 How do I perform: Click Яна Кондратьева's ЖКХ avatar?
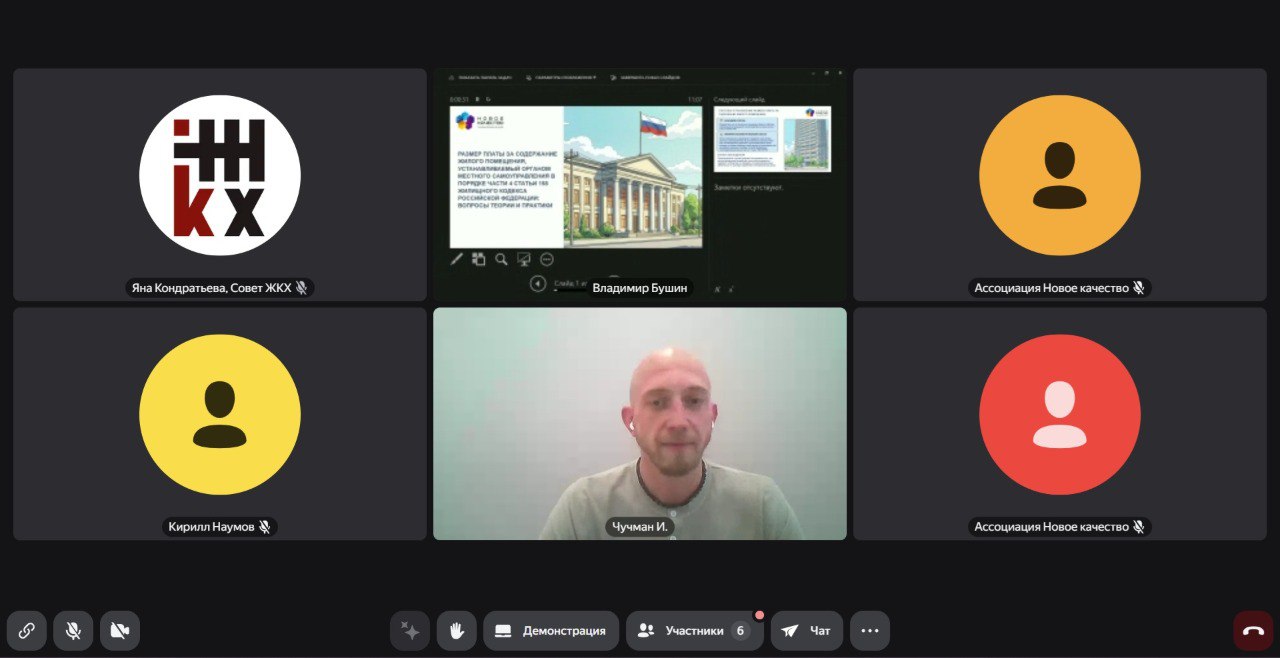click(x=220, y=175)
